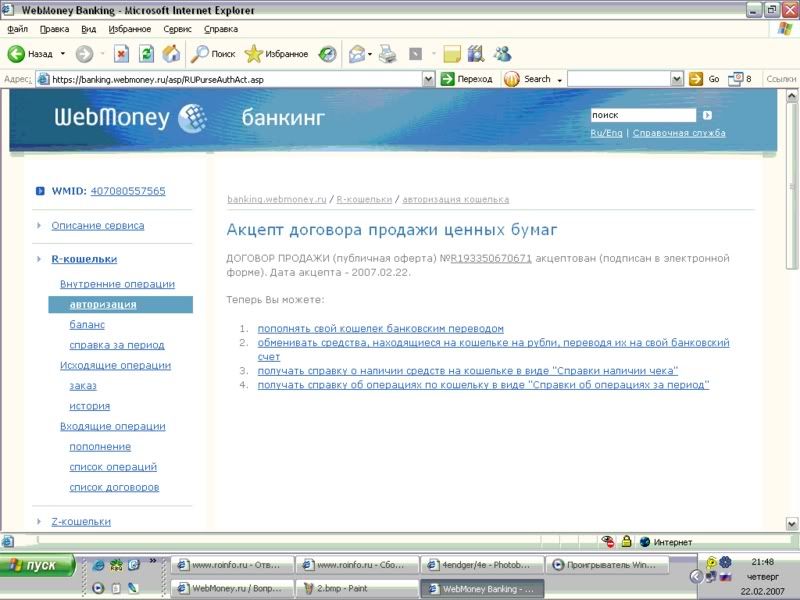This screenshot has width=800, height=600.
Task: Click the Messenger people icon
Action: click(503, 54)
